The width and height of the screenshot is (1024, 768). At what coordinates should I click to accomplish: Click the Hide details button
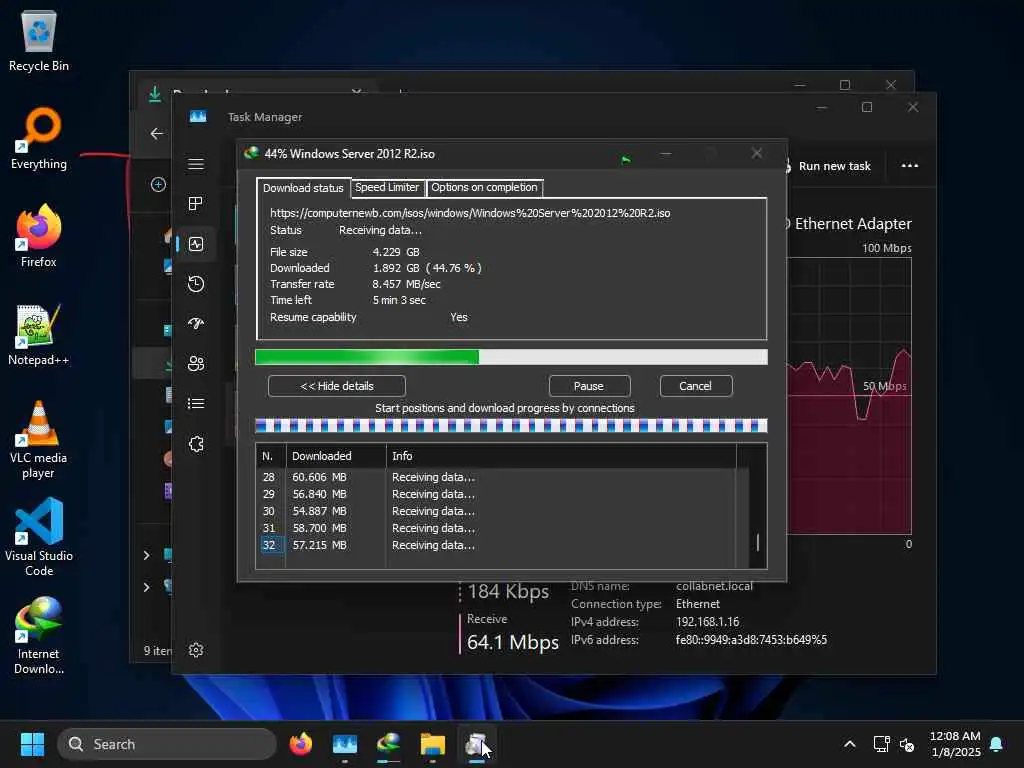click(337, 386)
